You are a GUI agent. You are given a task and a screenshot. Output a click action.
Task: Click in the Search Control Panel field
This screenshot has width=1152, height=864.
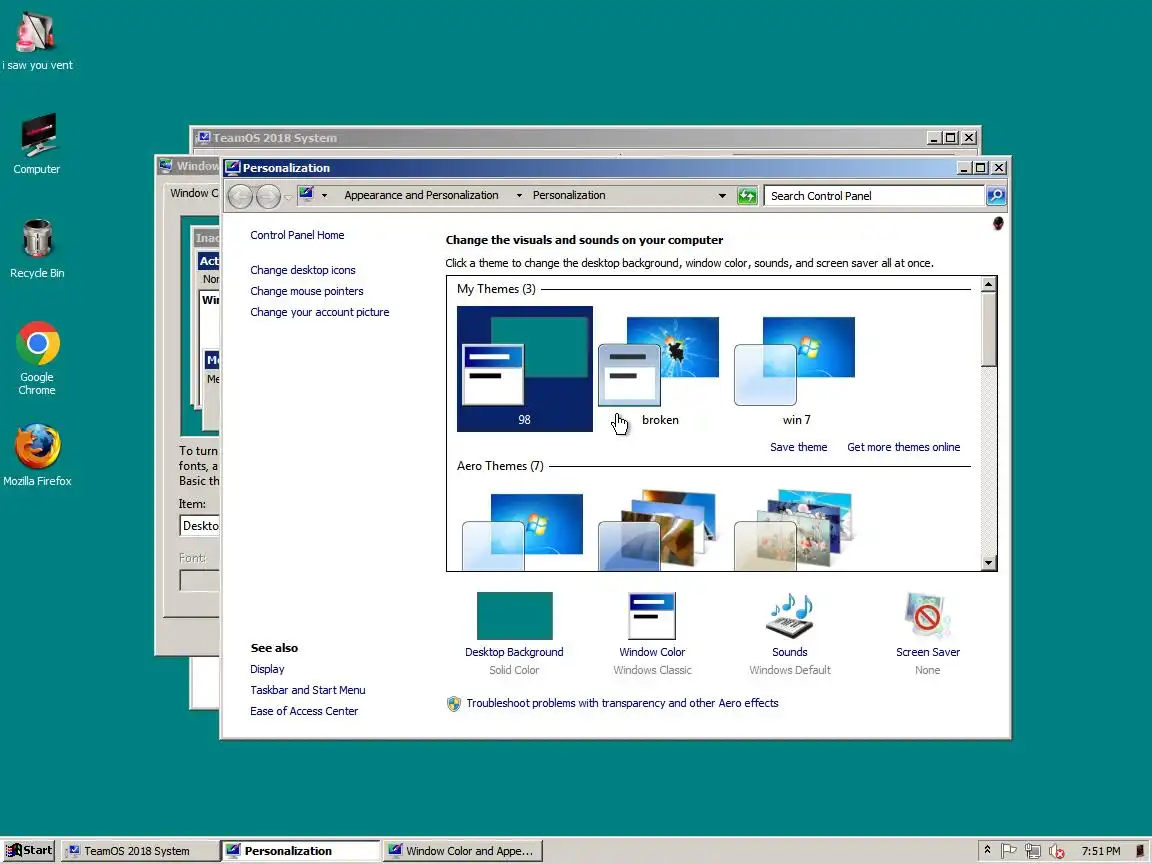[874, 195]
